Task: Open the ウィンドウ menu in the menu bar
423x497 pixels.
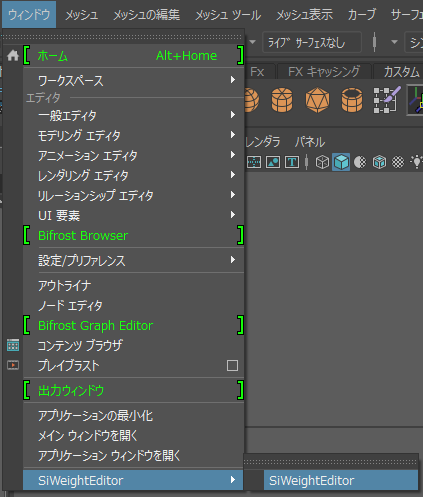Action: [29, 14]
